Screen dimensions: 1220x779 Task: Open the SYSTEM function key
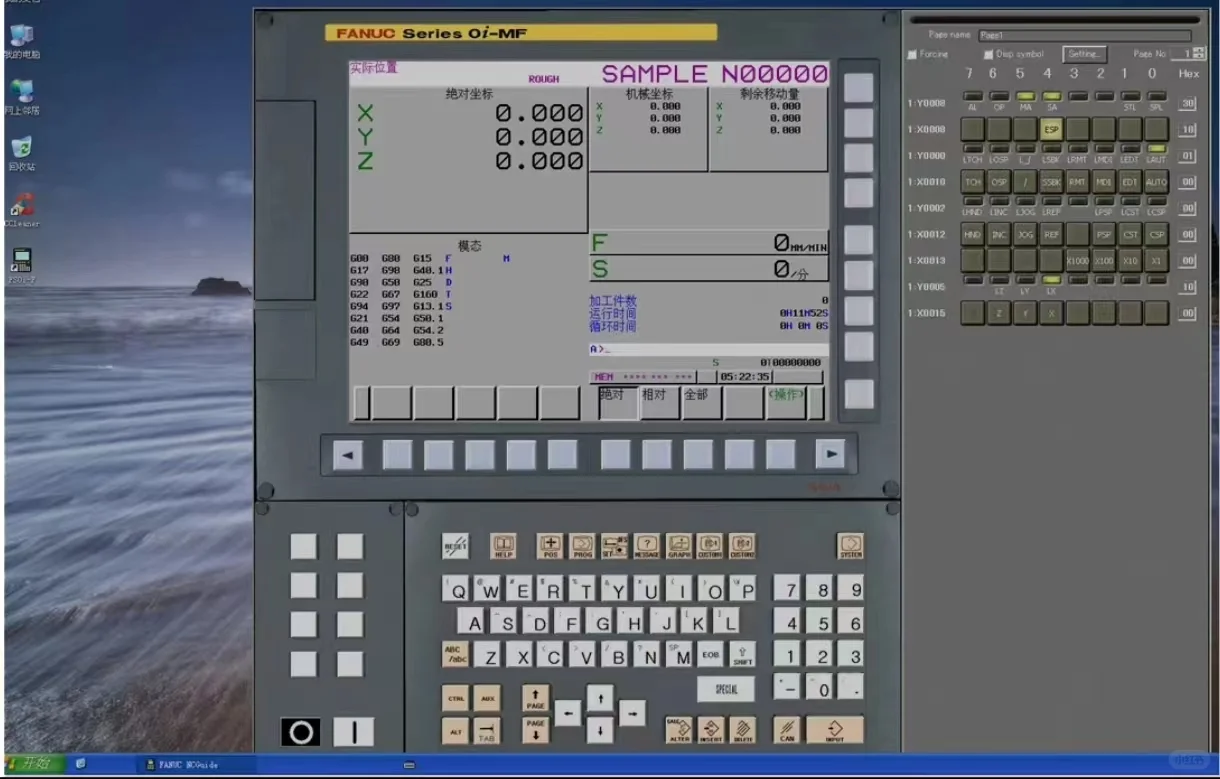point(850,546)
